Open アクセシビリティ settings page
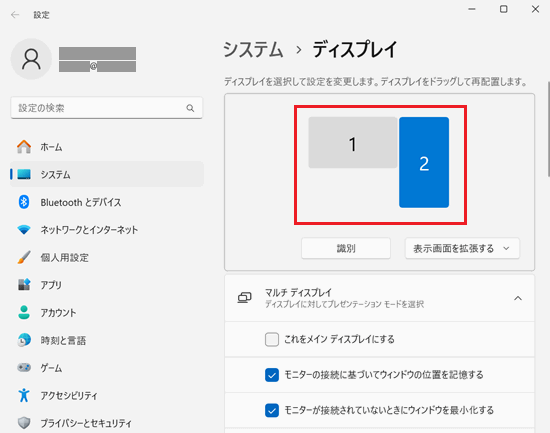The width and height of the screenshot is (550, 433). click(x=107, y=395)
